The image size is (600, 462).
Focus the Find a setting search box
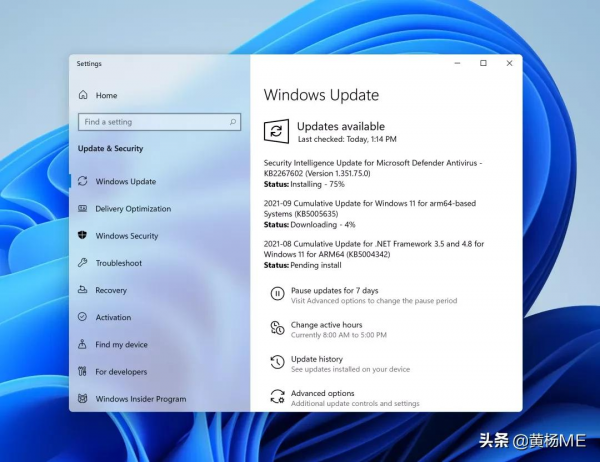(x=159, y=122)
